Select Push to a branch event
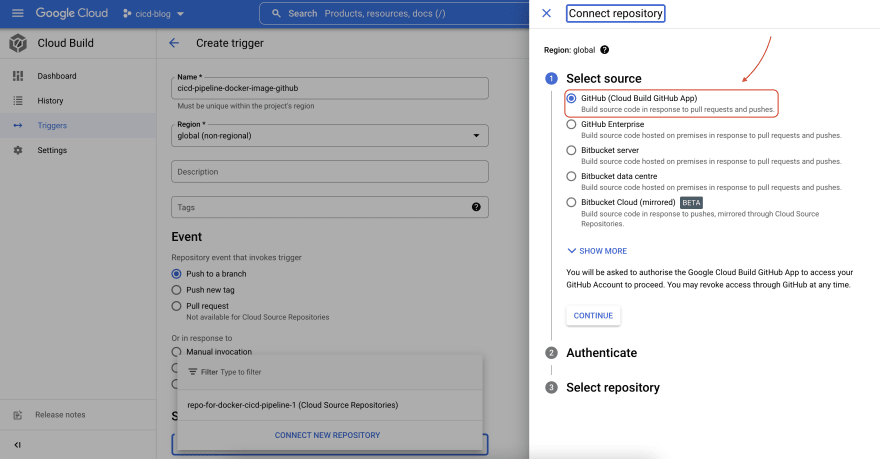Screen dimensions: 880x459 pyautogui.click(x=176, y=274)
